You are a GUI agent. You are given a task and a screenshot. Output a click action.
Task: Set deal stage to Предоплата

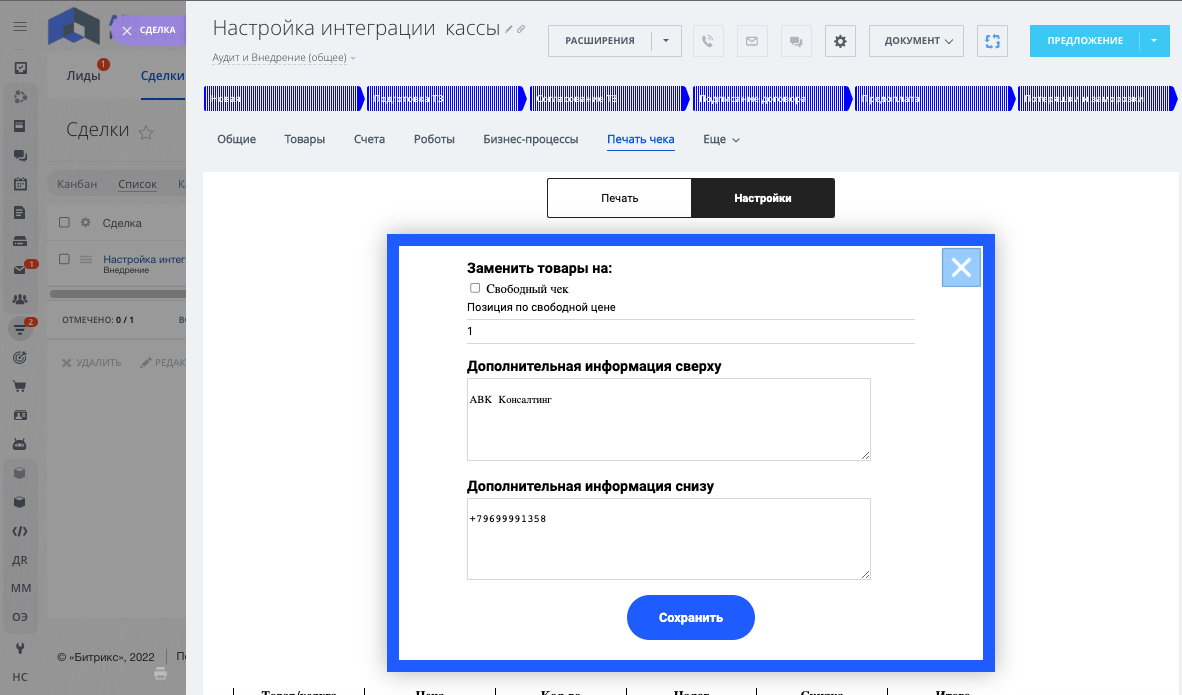[x=935, y=99]
